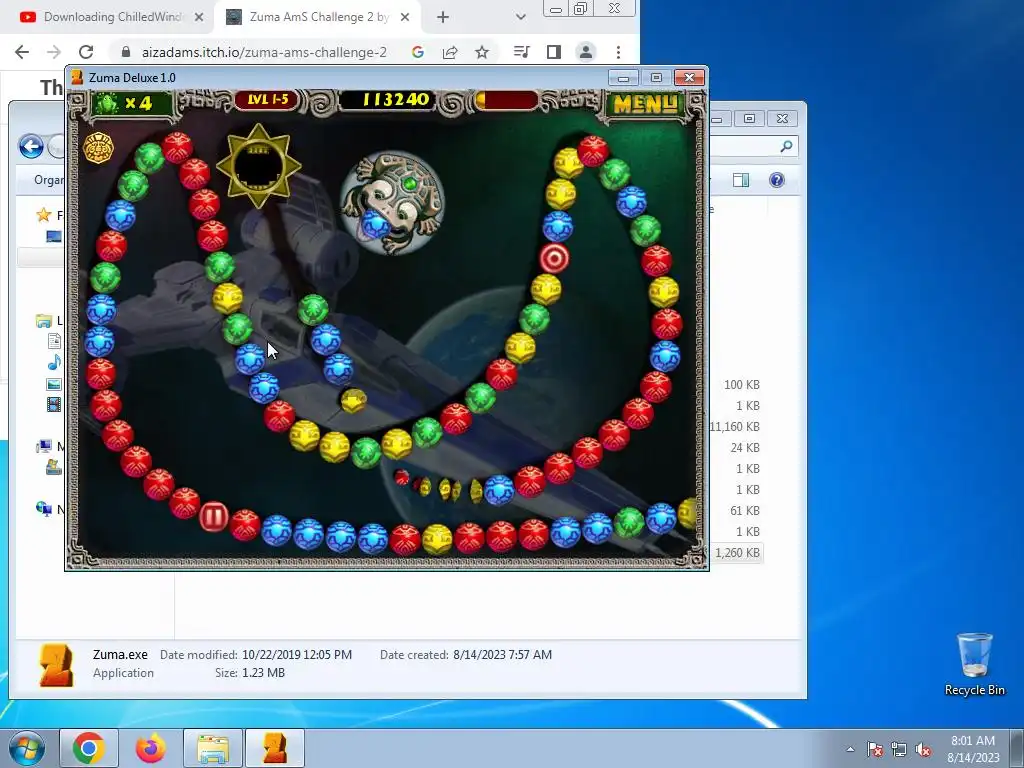Open Firefox from the taskbar
Screen dimensions: 1024x768
151,748
